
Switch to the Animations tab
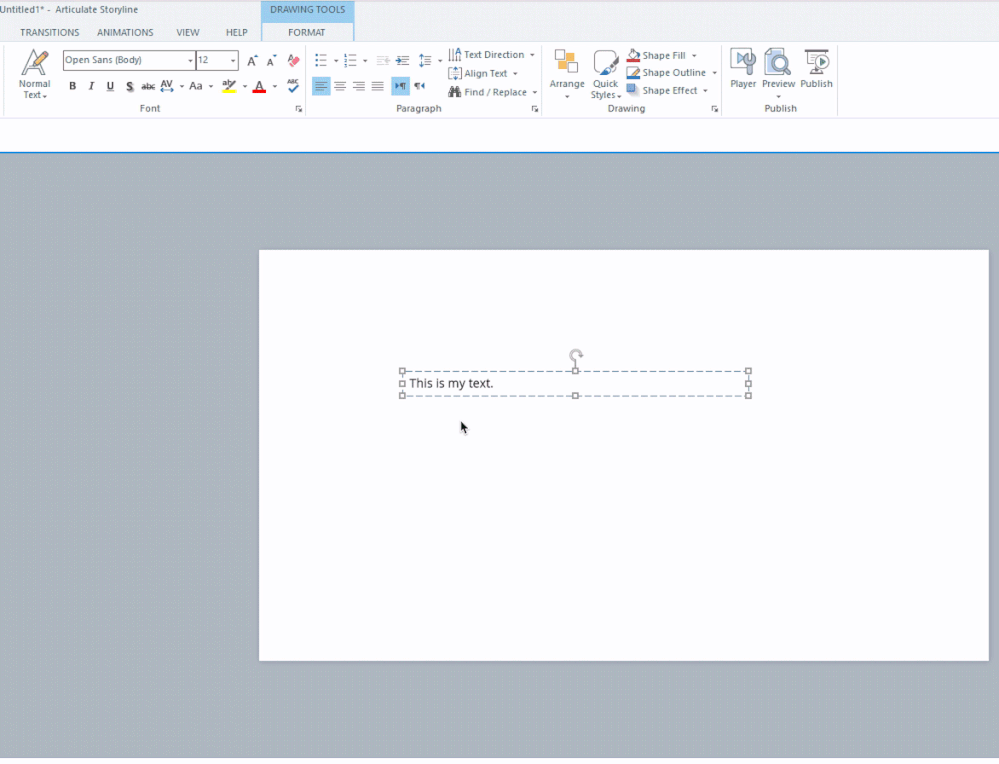coord(125,32)
